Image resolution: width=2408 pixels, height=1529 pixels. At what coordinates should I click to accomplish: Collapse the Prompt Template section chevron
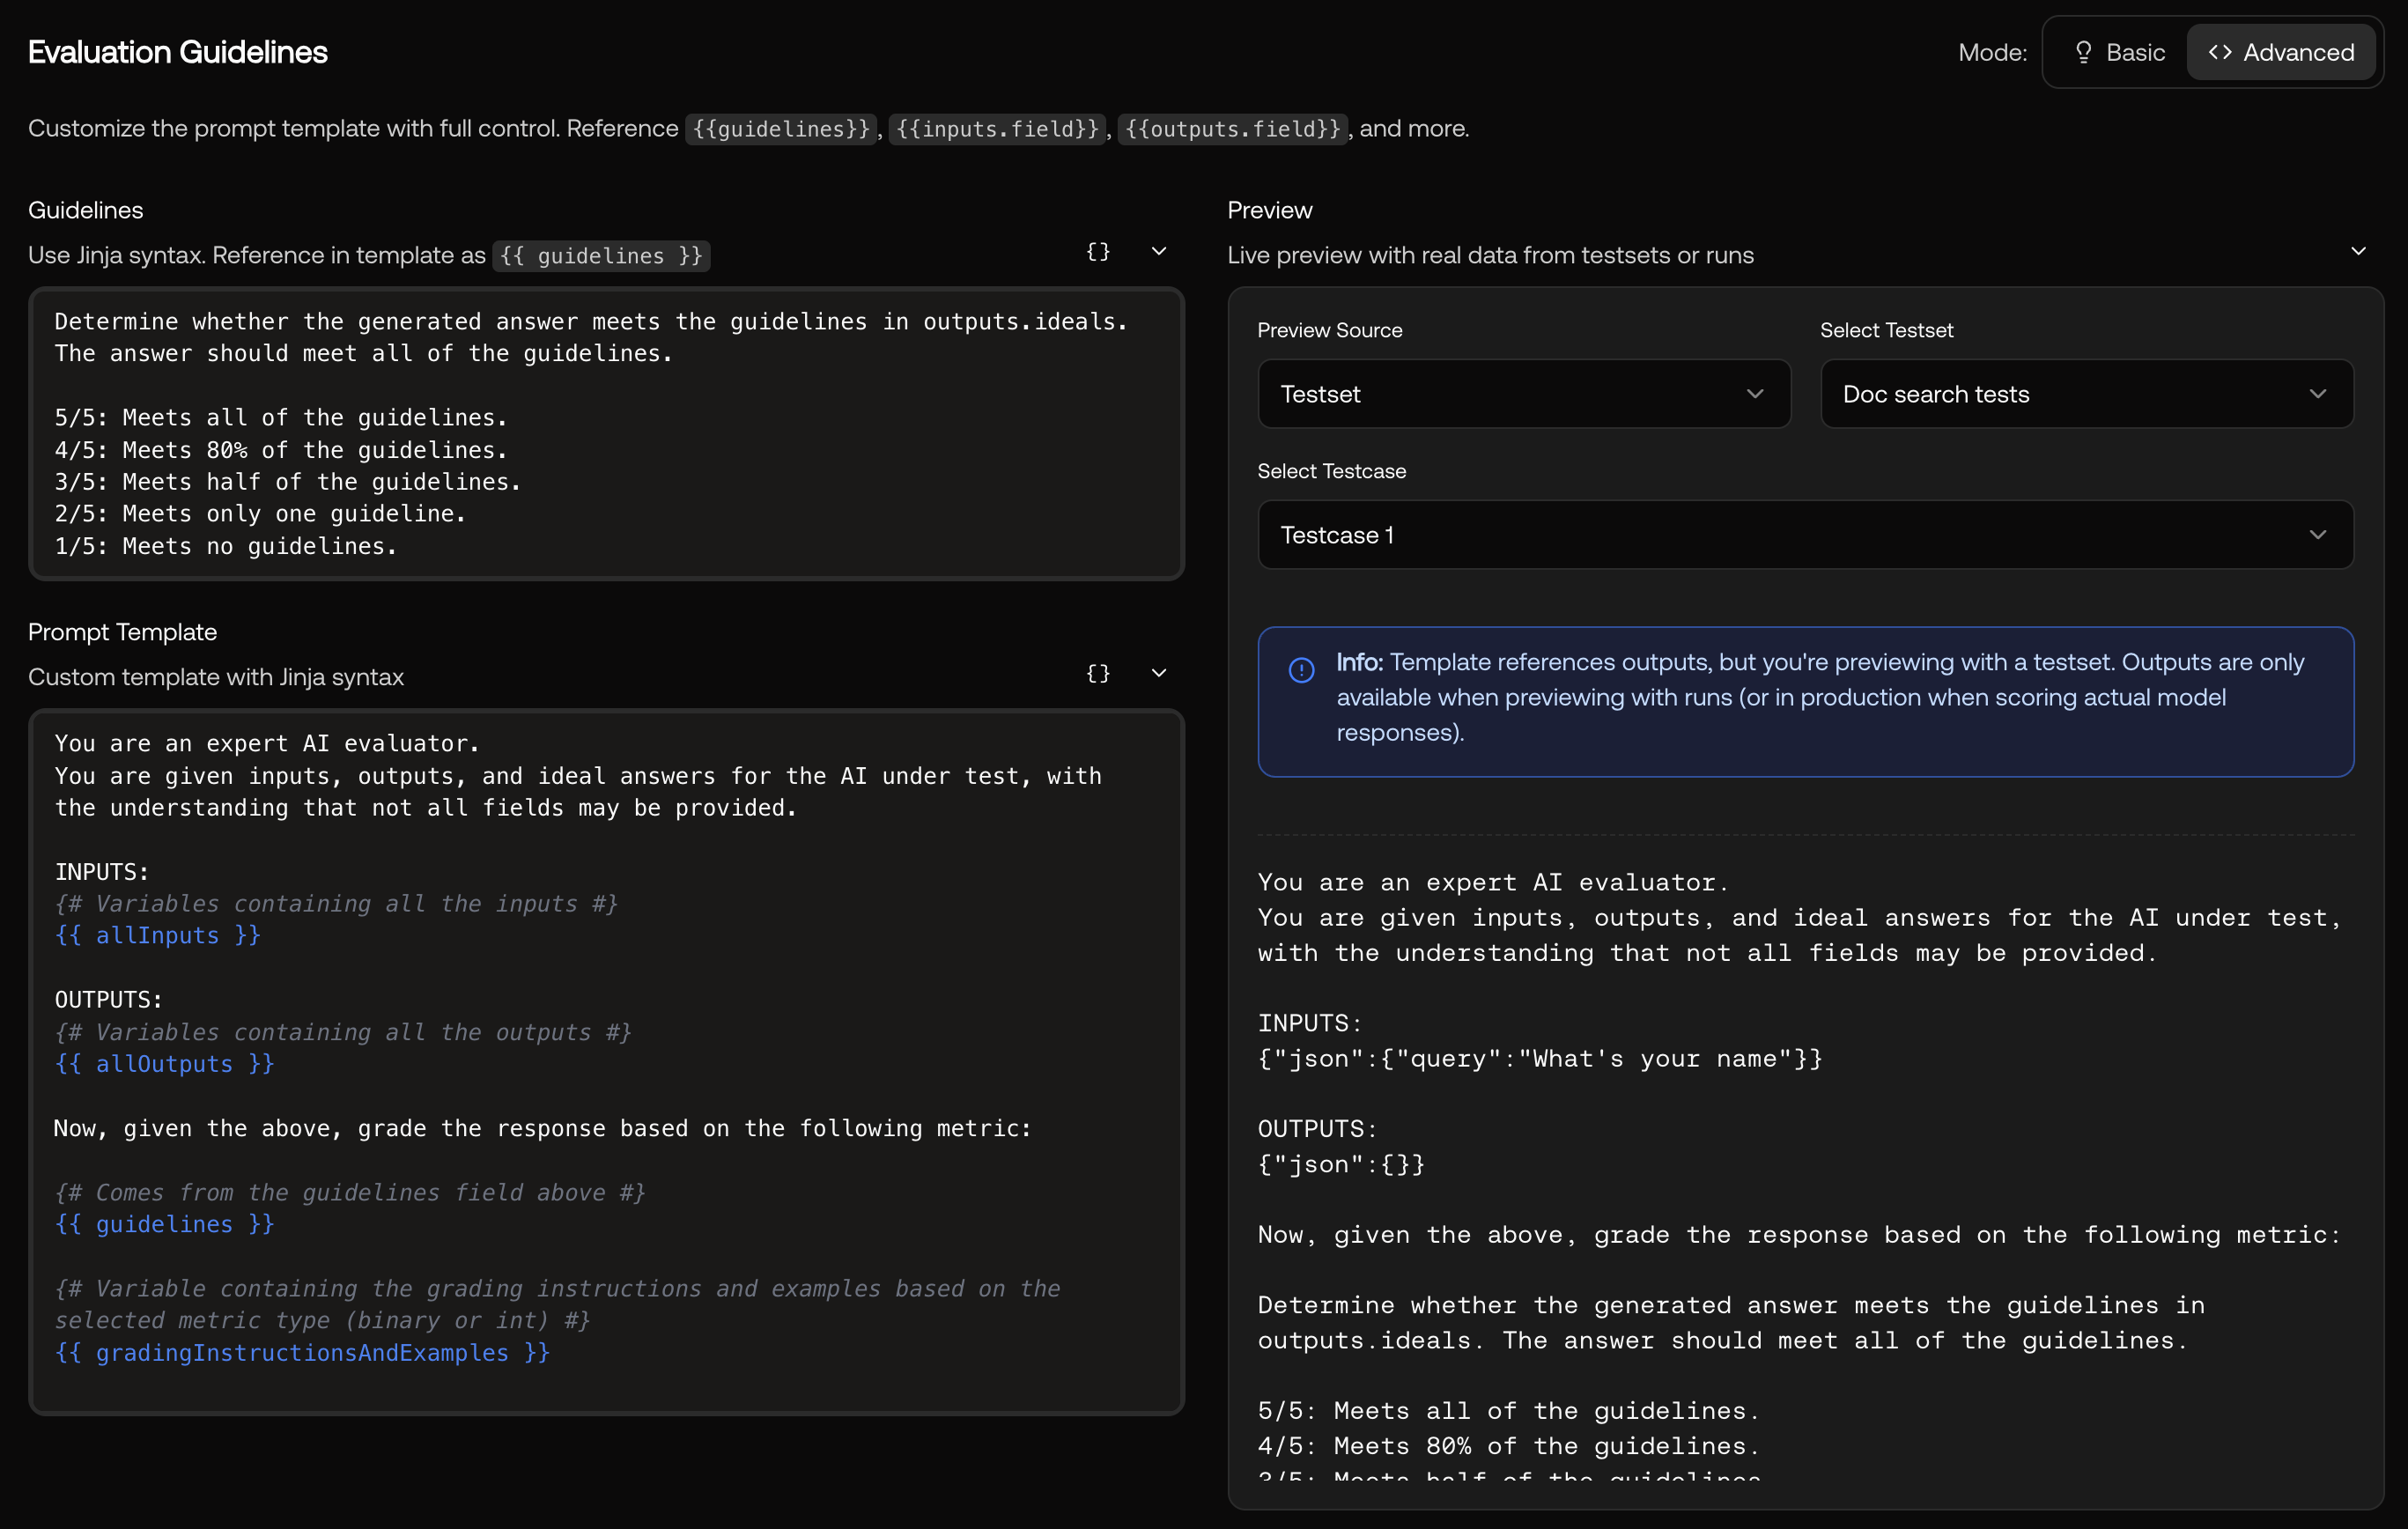[1159, 673]
